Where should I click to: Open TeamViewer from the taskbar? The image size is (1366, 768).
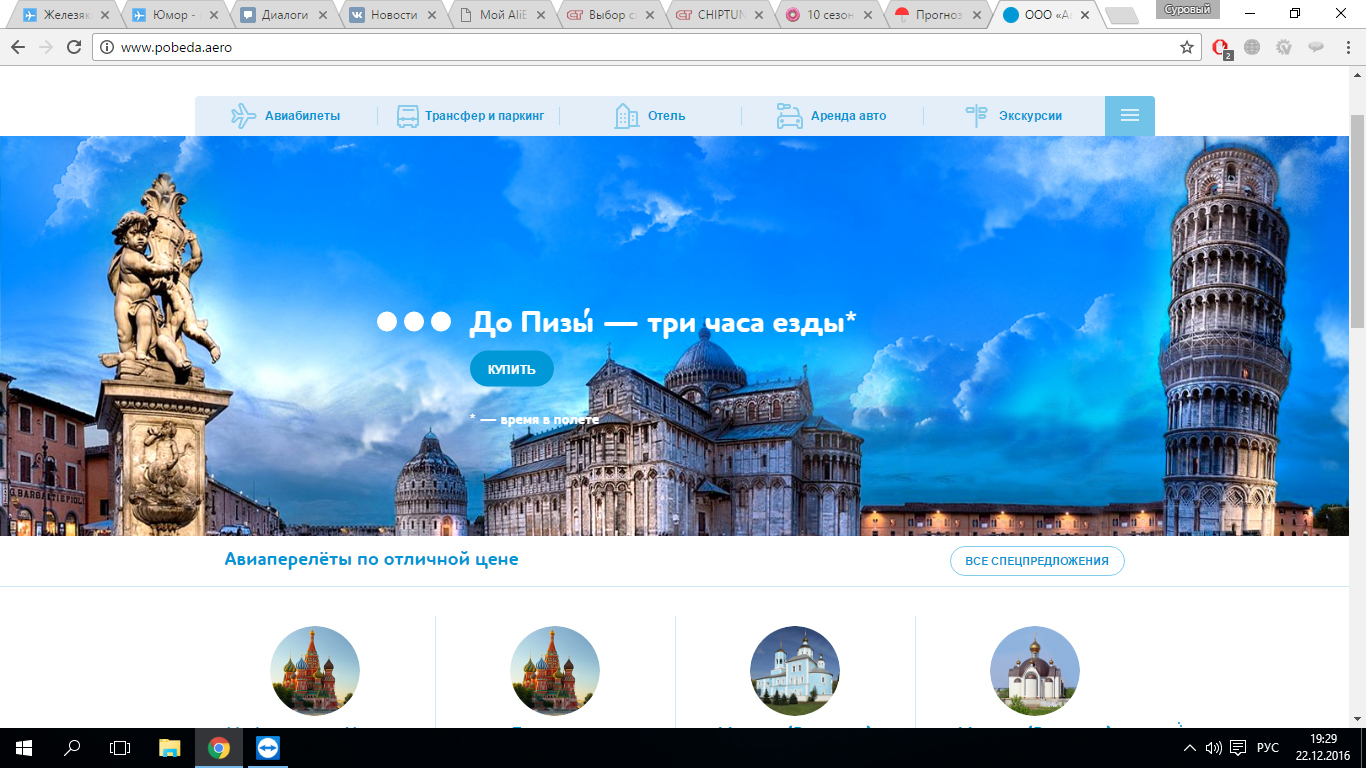(268, 748)
